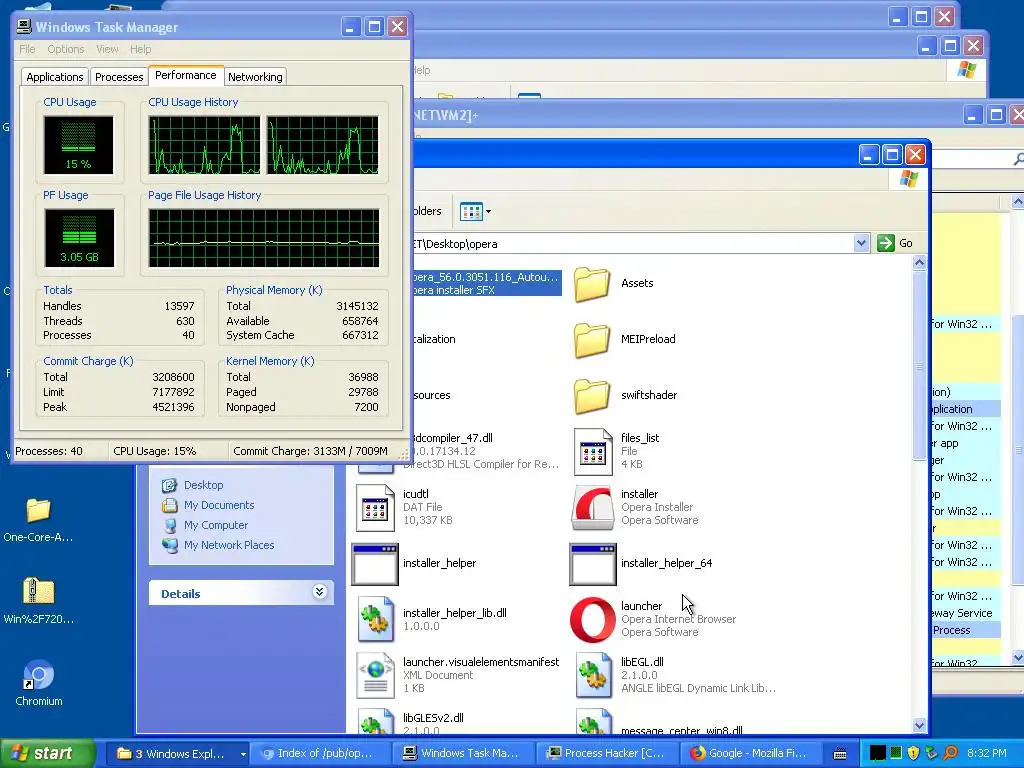Open Task Manager Options menu
This screenshot has width=1024, height=768.
(x=65, y=49)
